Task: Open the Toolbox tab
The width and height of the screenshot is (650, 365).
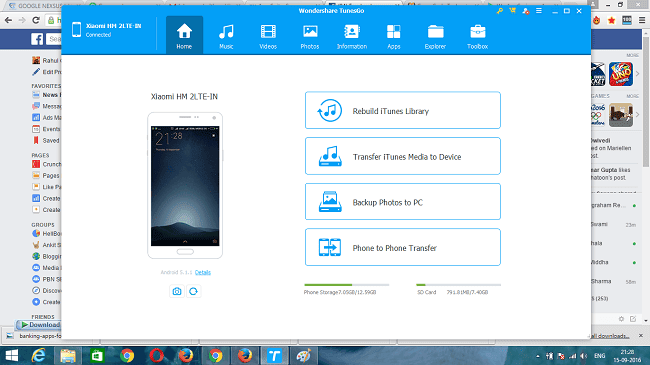Action: click(477, 35)
